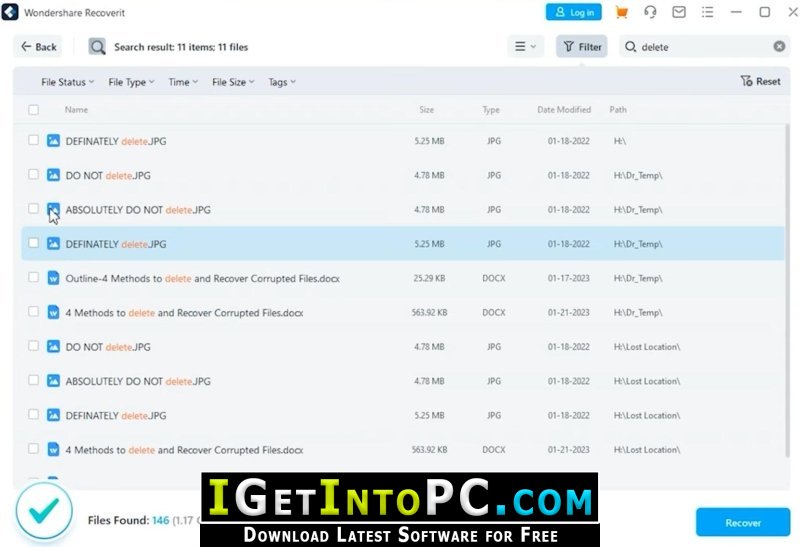Image resolution: width=800 pixels, height=547 pixels.
Task: Click the Word icon of Outline-4 Methods to delete docx
Action: pyautogui.click(x=53, y=278)
